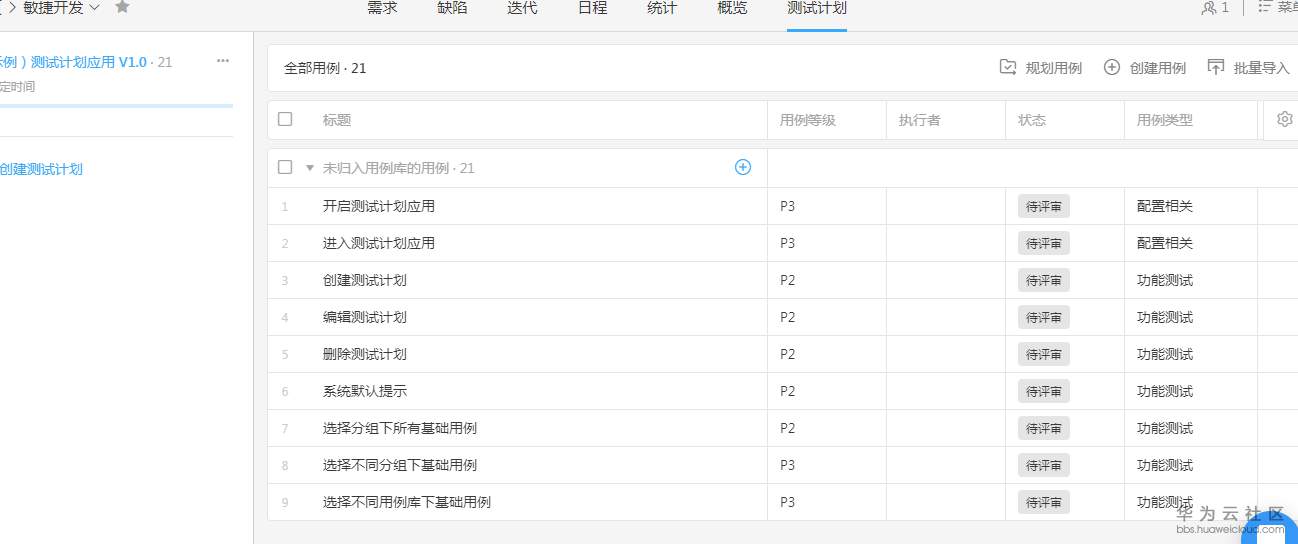The image size is (1298, 544).
Task: Click P2 level of 编辑测试计划
Action: point(788,318)
